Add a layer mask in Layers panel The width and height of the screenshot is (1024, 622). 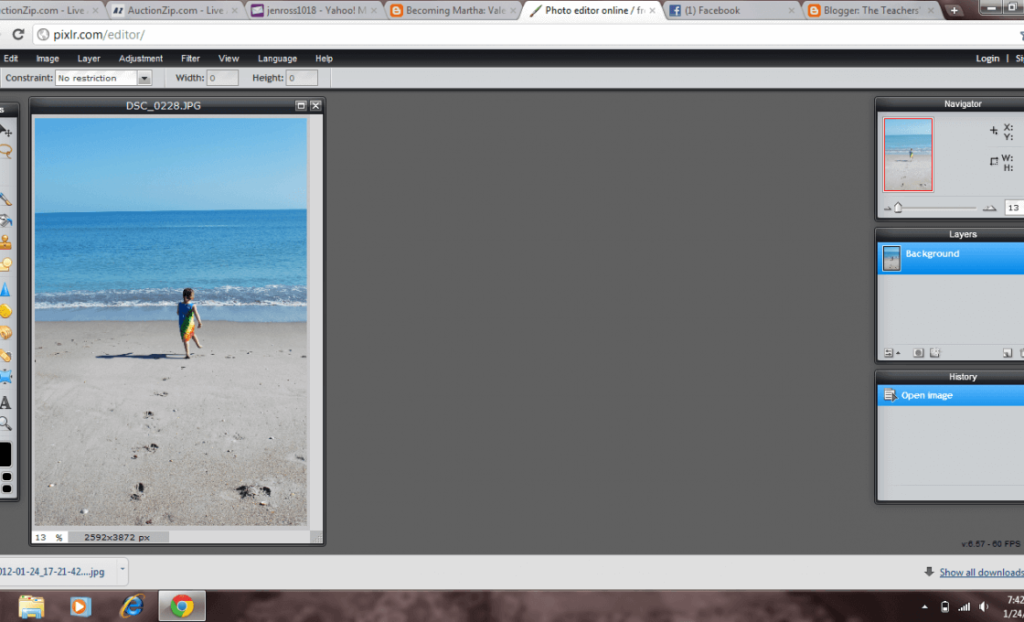(919, 353)
